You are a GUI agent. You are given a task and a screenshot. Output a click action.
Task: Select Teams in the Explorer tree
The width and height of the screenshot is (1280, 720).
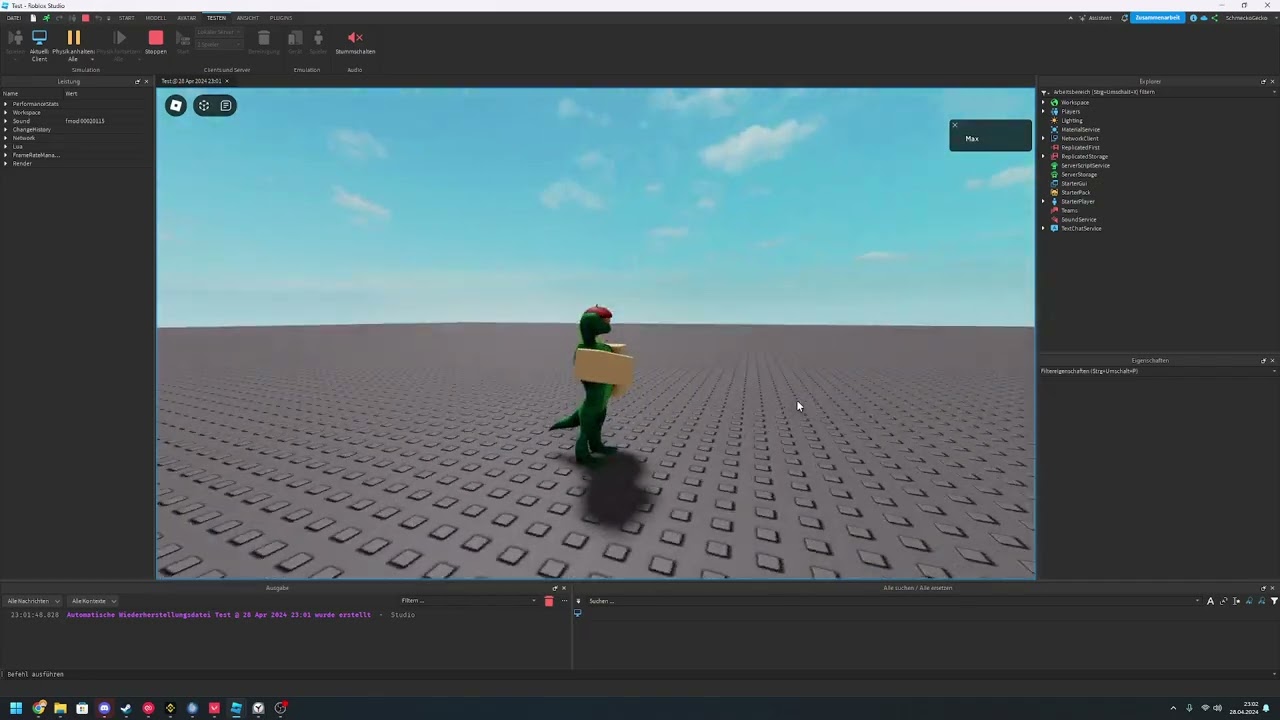pyautogui.click(x=1069, y=211)
